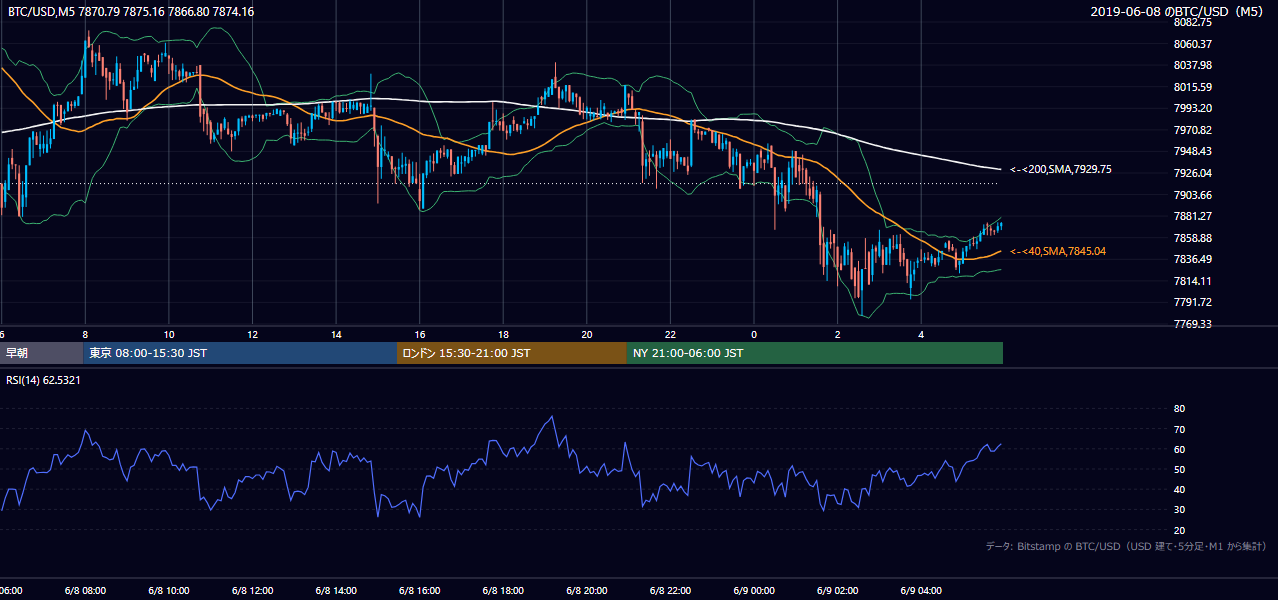Click the 6/8 10:00 time label

click(x=169, y=591)
